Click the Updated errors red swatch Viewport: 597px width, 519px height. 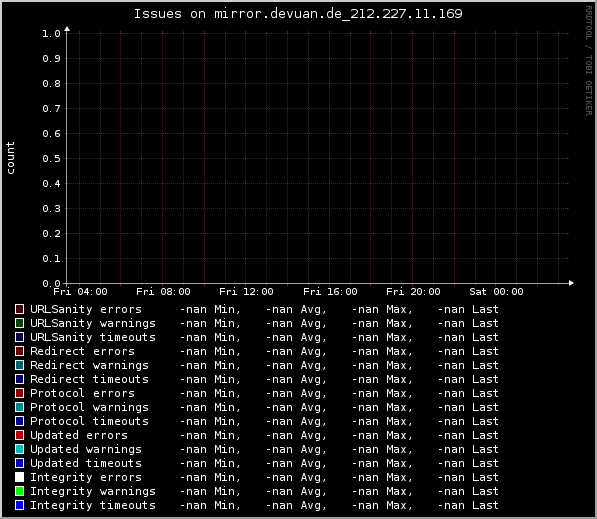(x=19, y=435)
